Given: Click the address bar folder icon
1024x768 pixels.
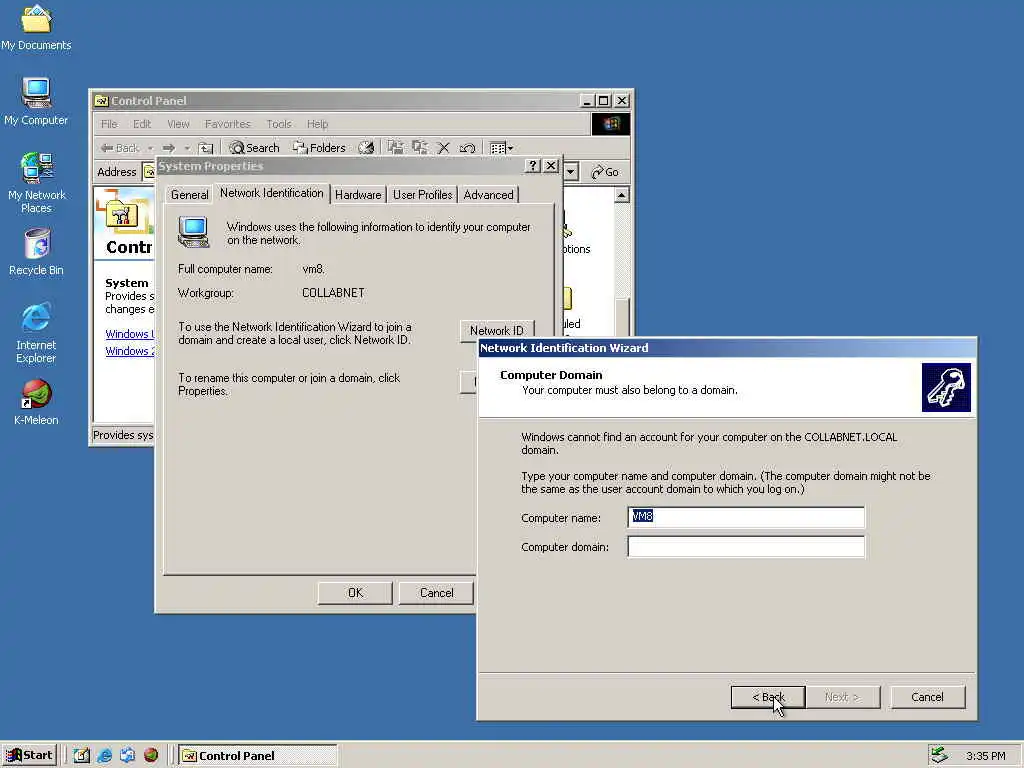Looking at the screenshot, I should (x=149, y=172).
